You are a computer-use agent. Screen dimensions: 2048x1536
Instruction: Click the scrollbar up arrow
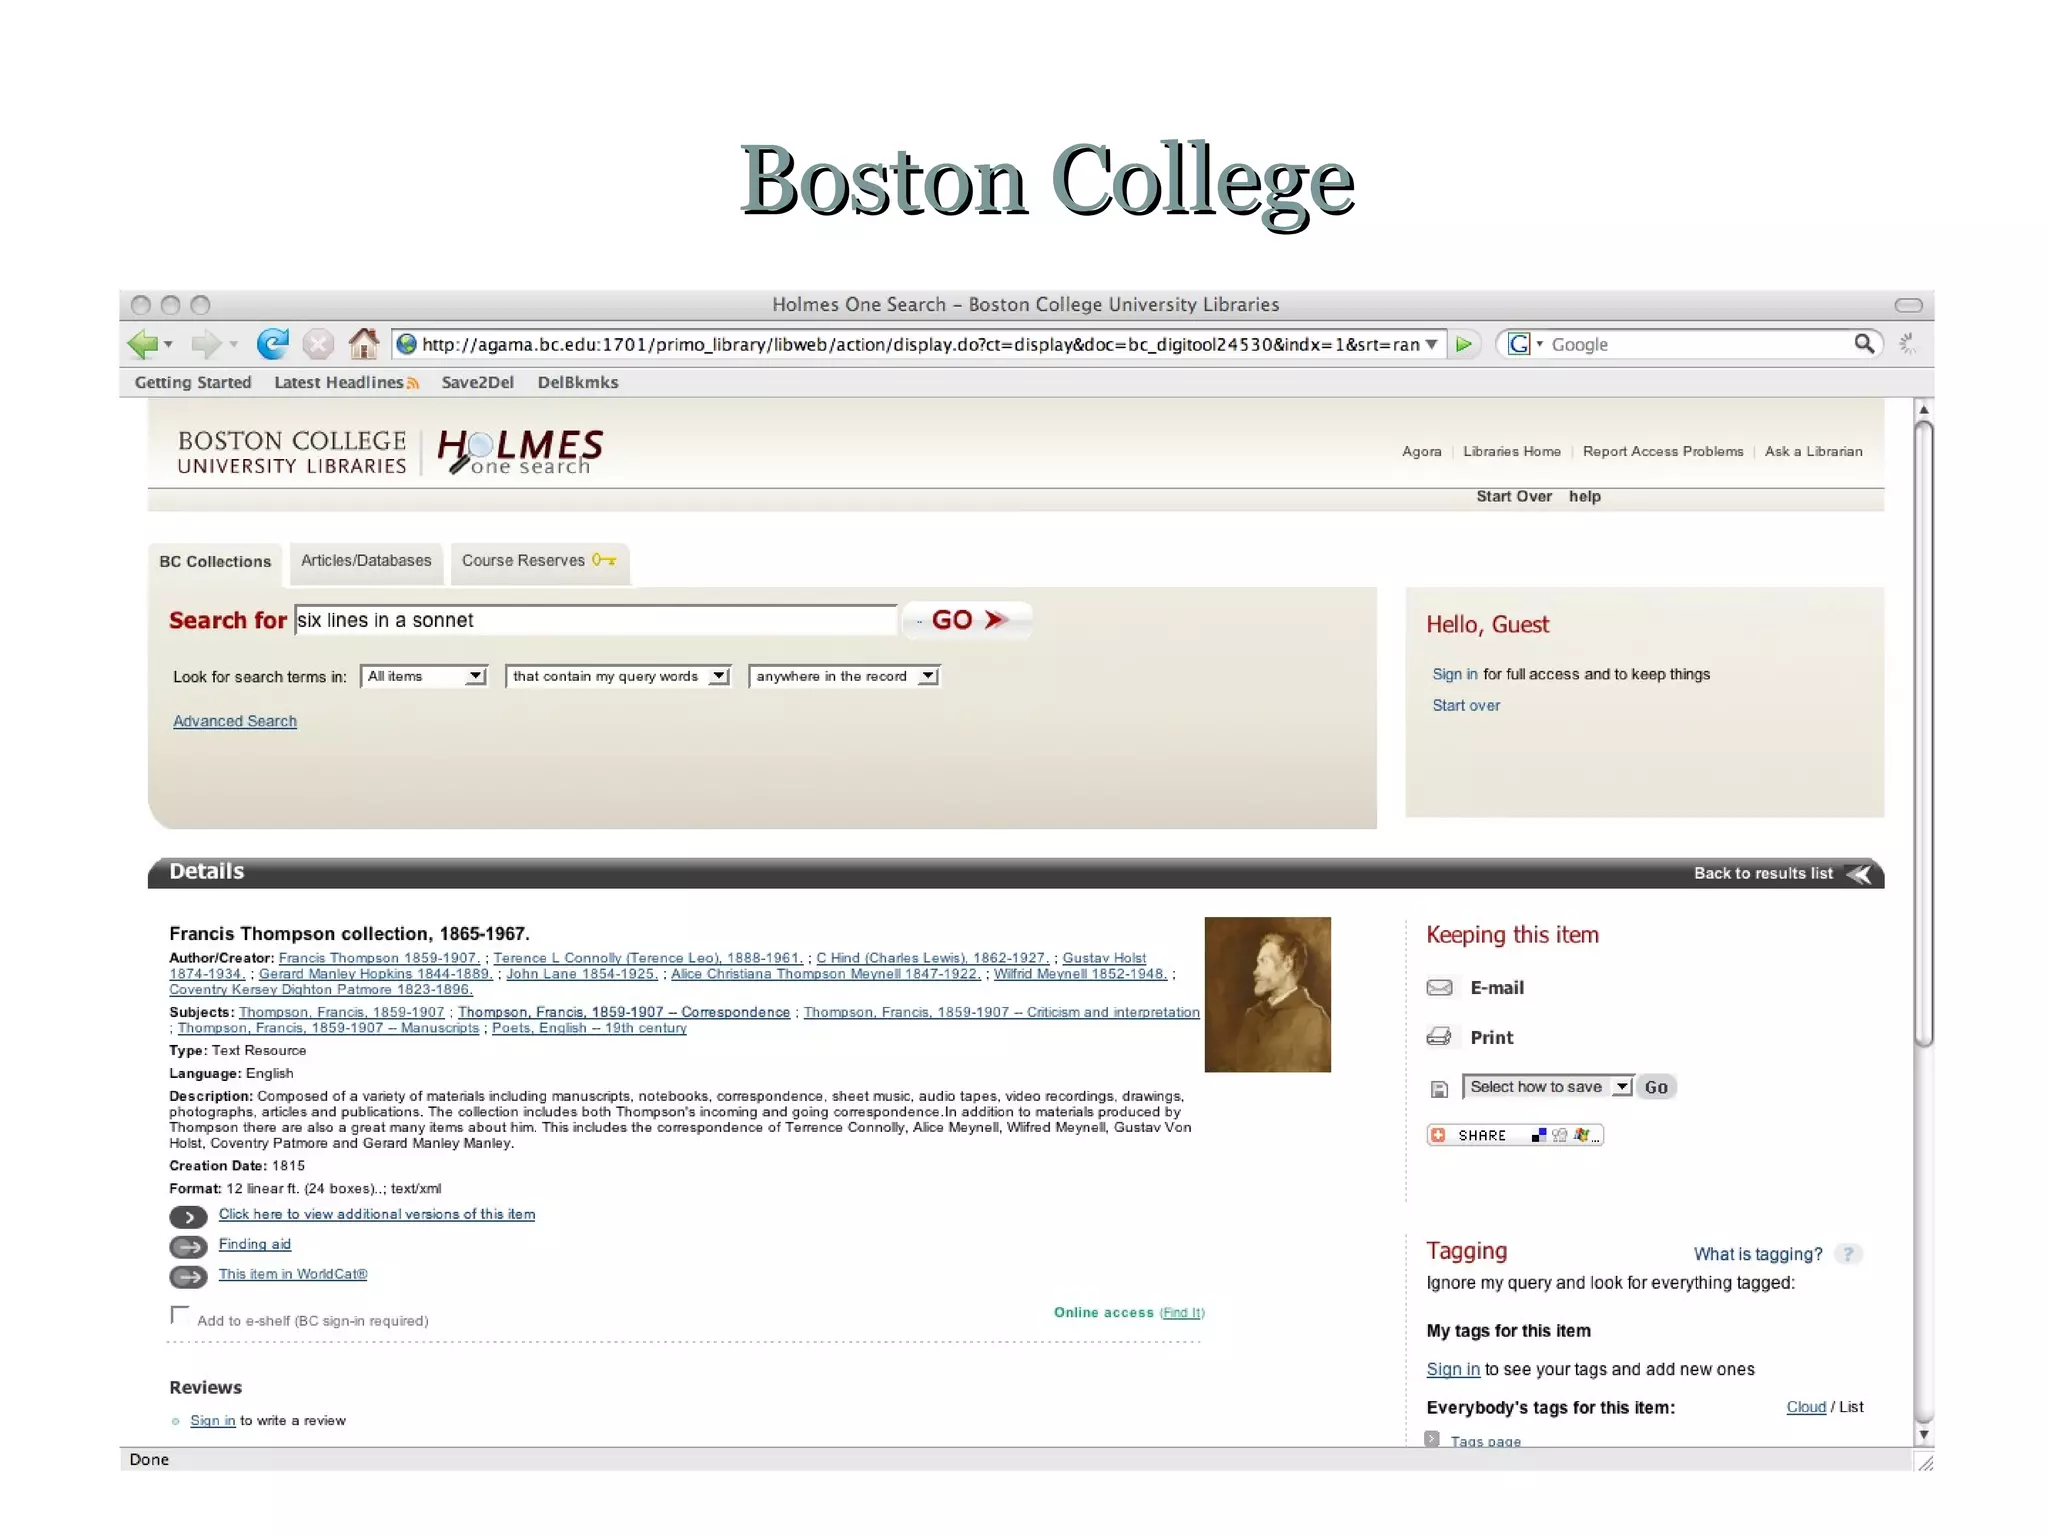(x=1923, y=410)
